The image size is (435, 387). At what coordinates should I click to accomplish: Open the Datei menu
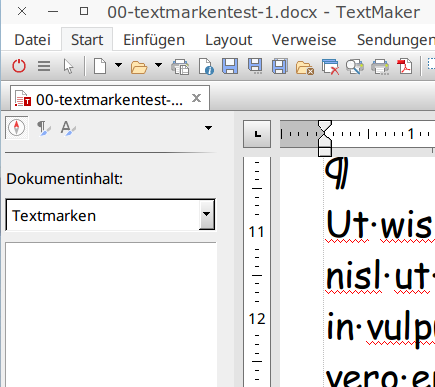pyautogui.click(x=33, y=40)
